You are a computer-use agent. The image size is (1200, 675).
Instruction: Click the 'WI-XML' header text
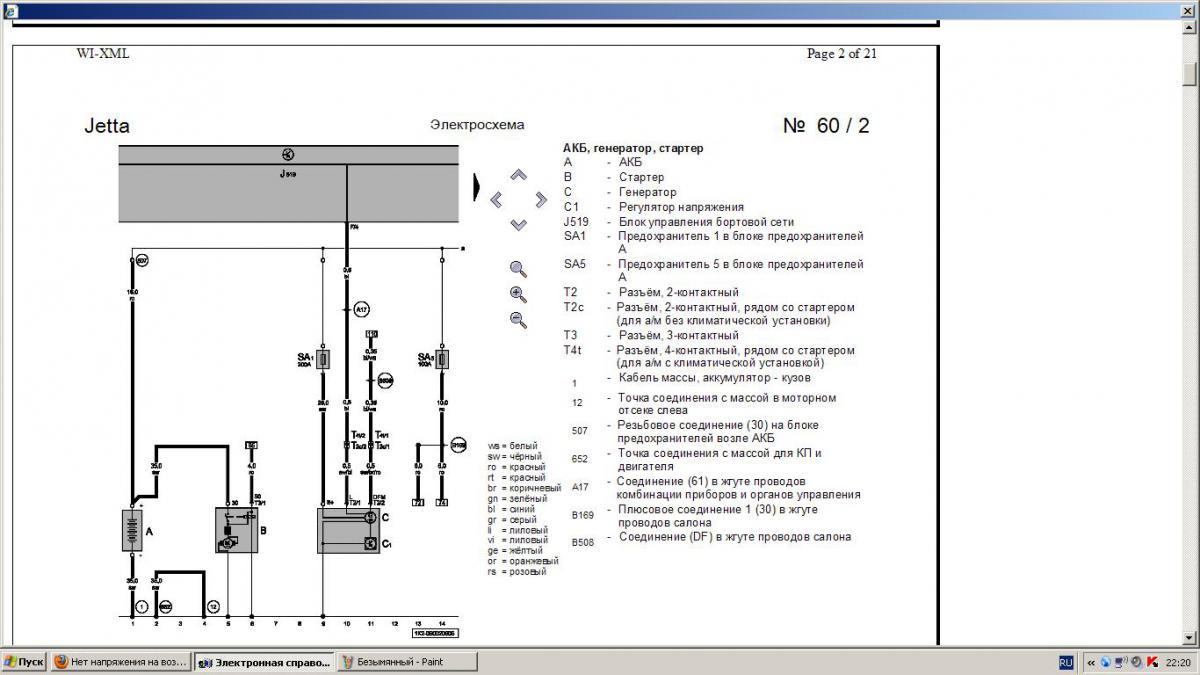[x=103, y=54]
